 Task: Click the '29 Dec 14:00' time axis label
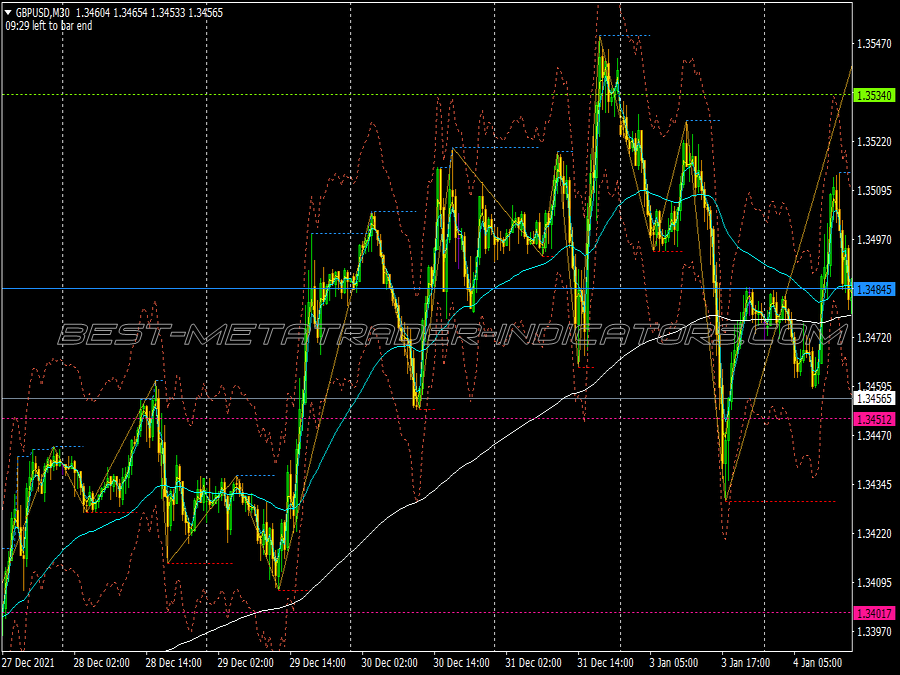coord(317,663)
